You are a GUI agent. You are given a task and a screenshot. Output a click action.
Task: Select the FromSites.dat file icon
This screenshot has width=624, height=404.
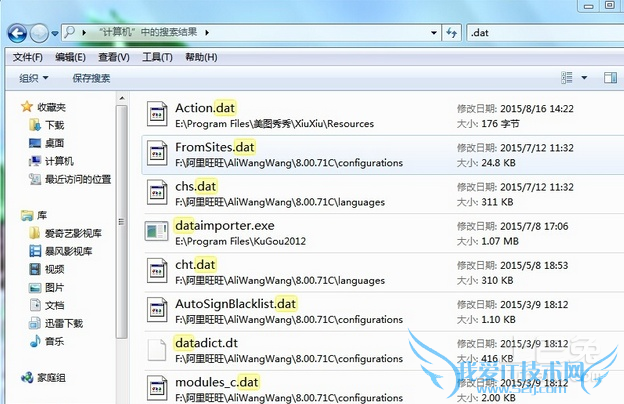(x=157, y=153)
